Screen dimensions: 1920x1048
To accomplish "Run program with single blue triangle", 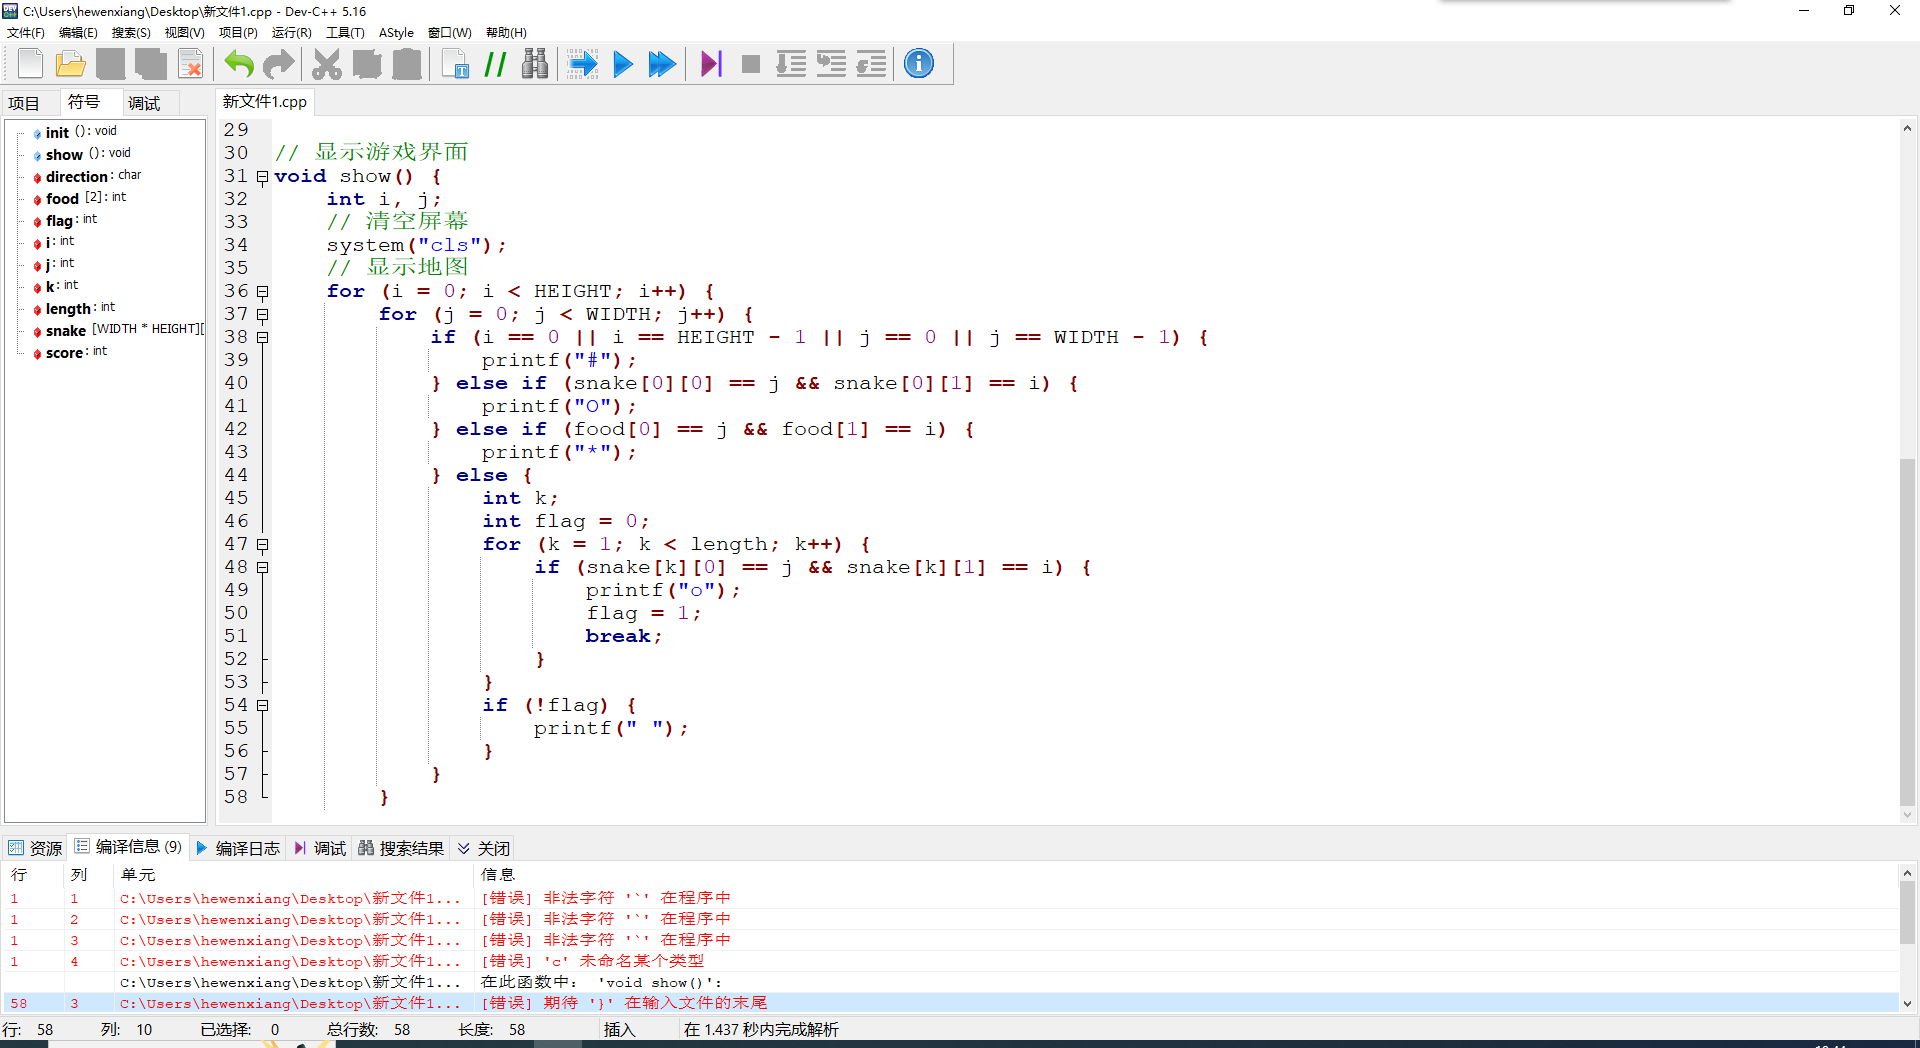I will pos(622,64).
